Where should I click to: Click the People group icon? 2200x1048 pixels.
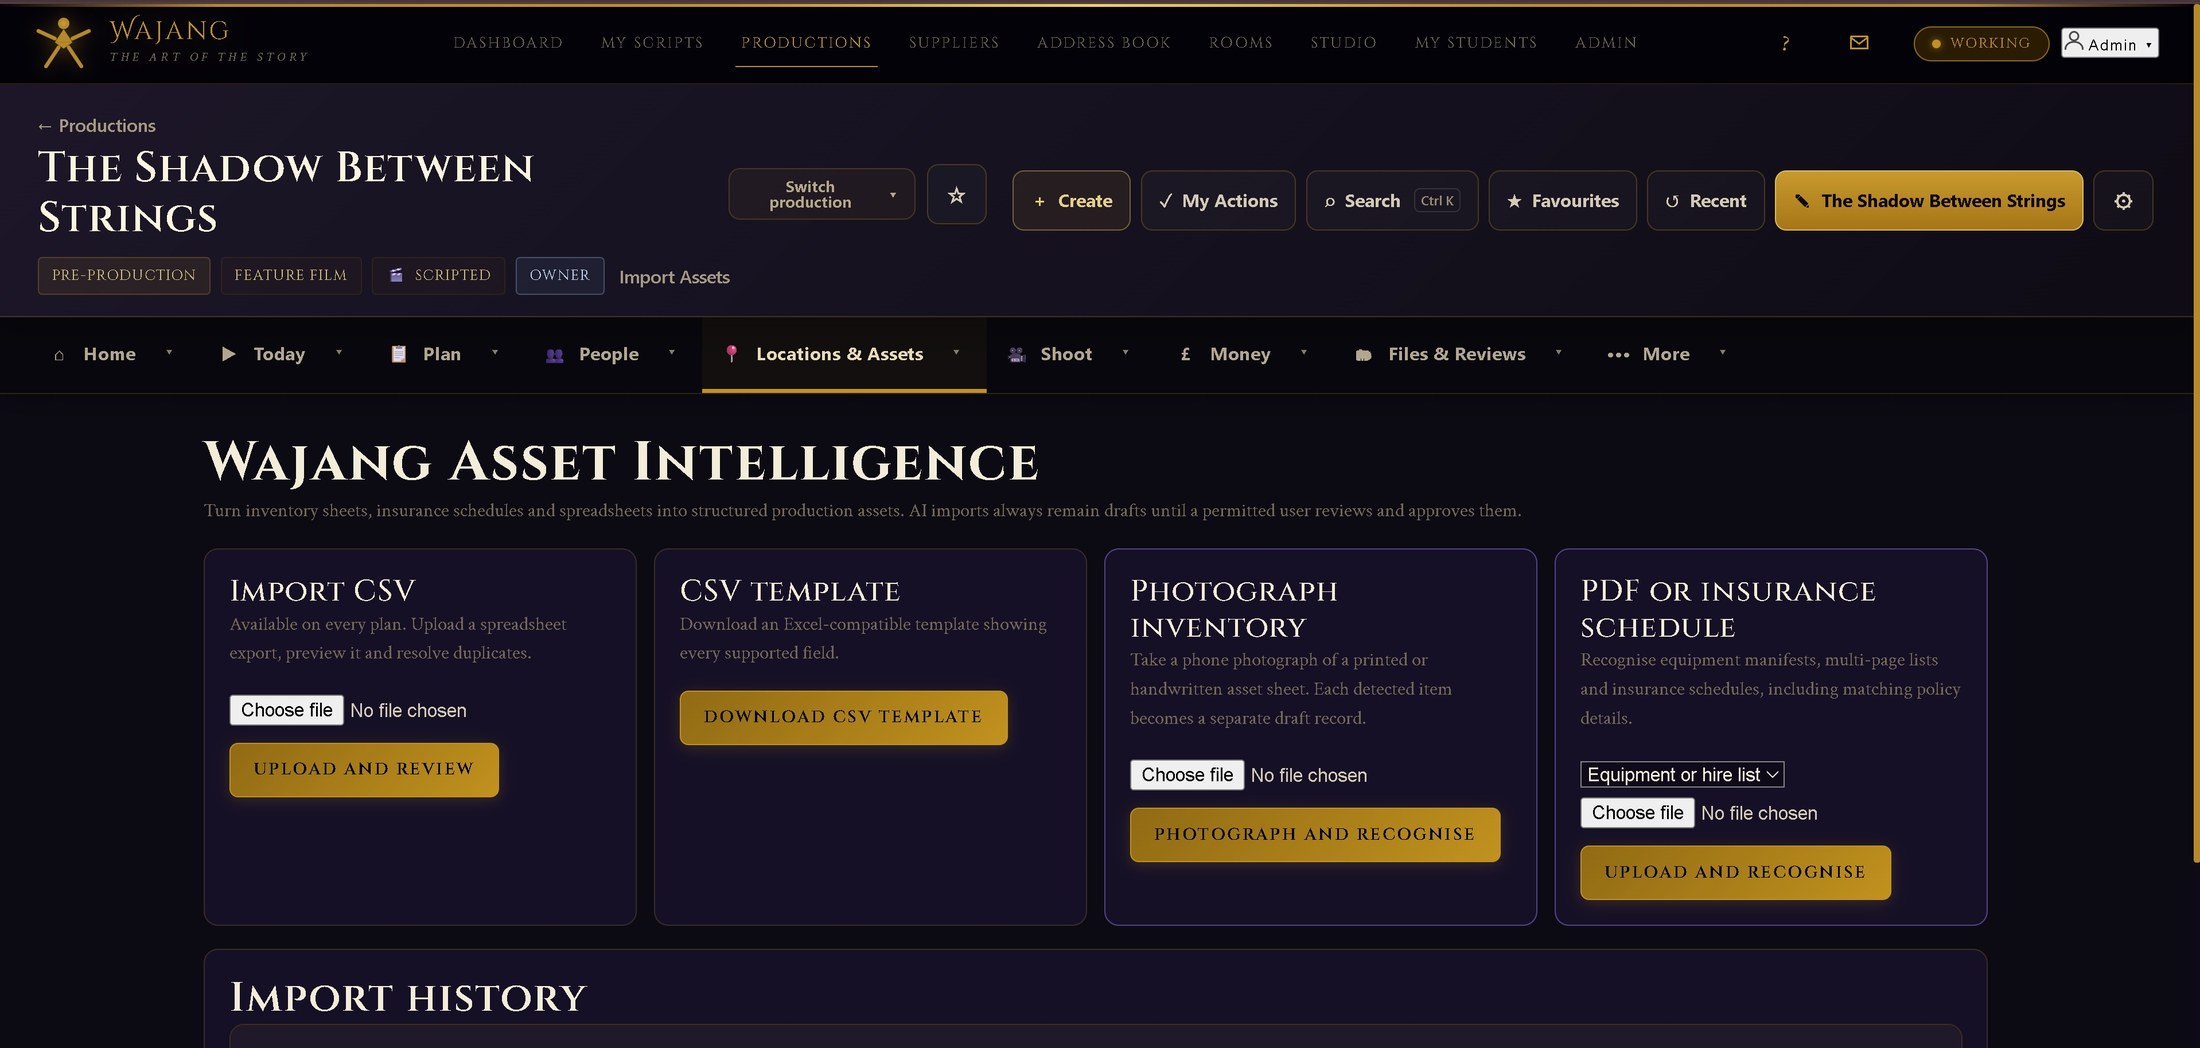pyautogui.click(x=555, y=355)
